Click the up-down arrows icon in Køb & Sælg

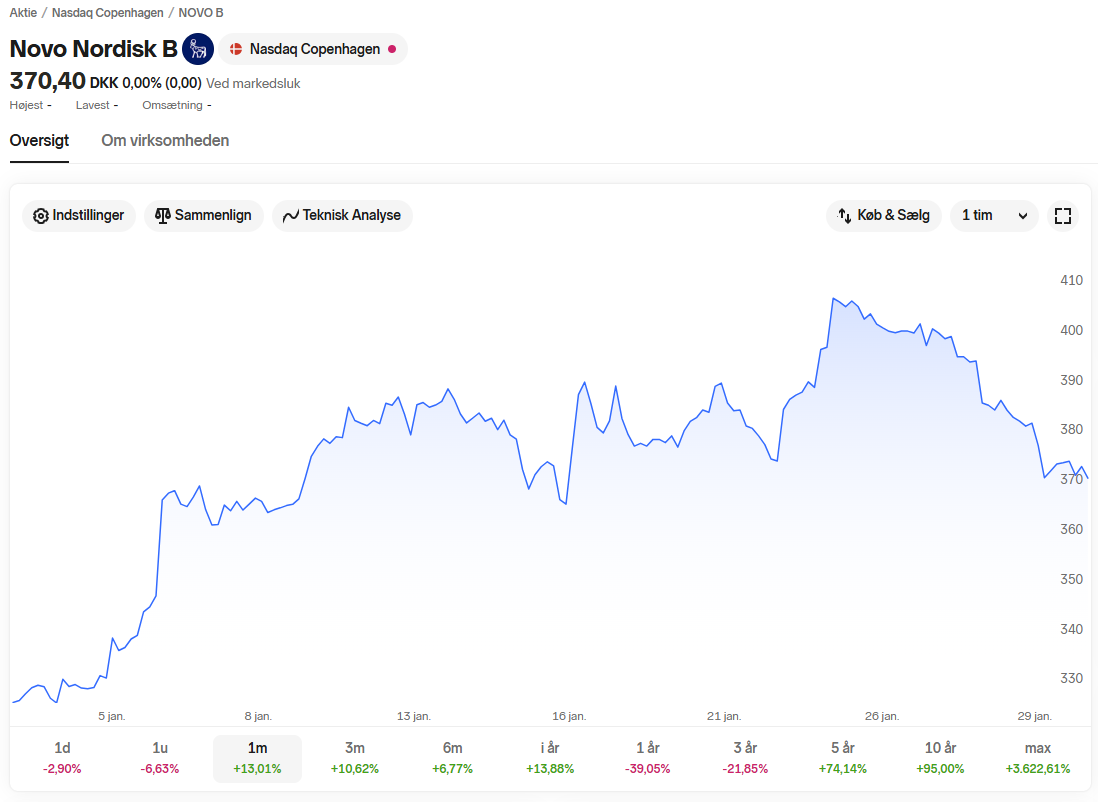[x=845, y=216]
